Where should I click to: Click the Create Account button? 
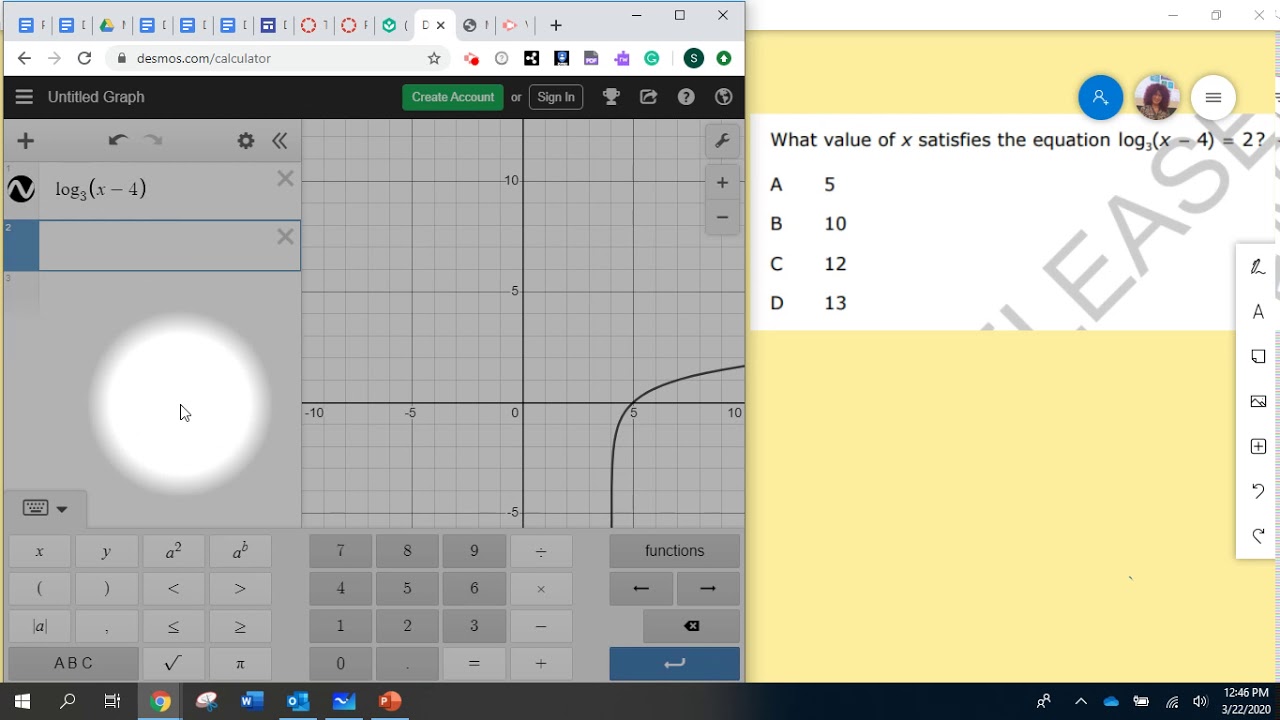click(453, 97)
